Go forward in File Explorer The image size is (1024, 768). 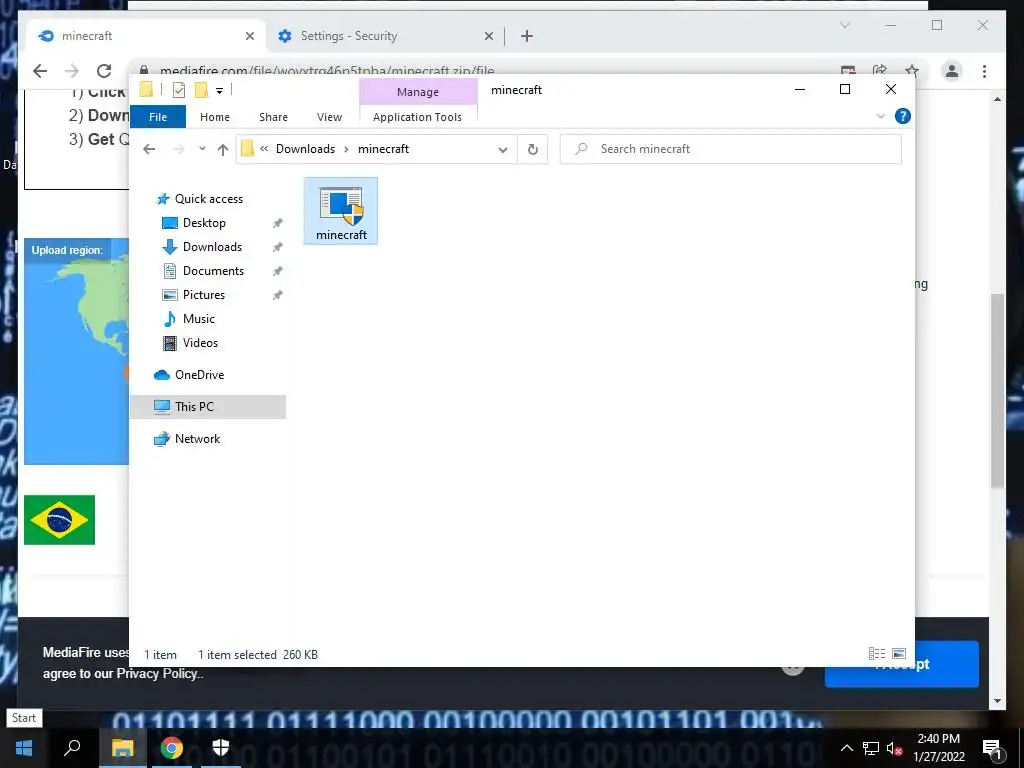[178, 150]
